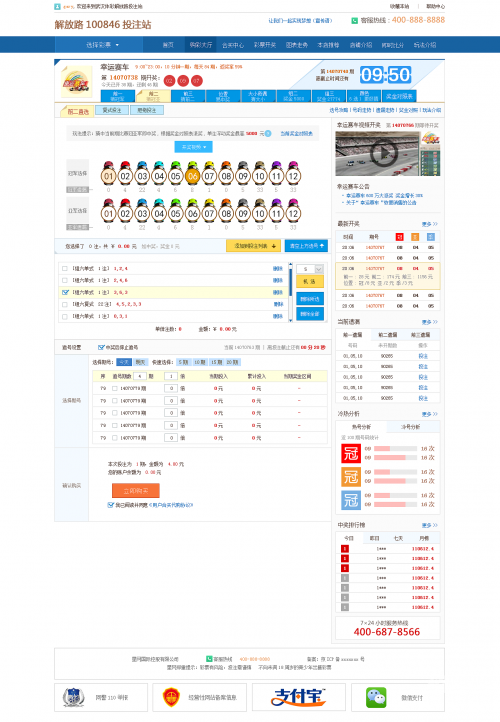Open the lottery selection dropdown in navbar
This screenshot has width=500, height=722.
click(102, 45)
